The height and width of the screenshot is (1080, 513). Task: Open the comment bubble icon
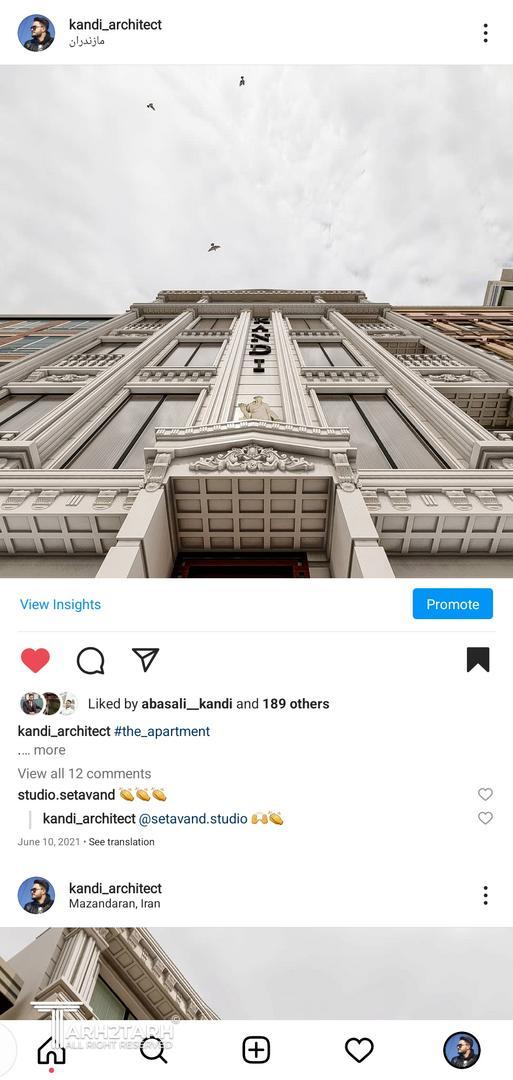click(90, 661)
